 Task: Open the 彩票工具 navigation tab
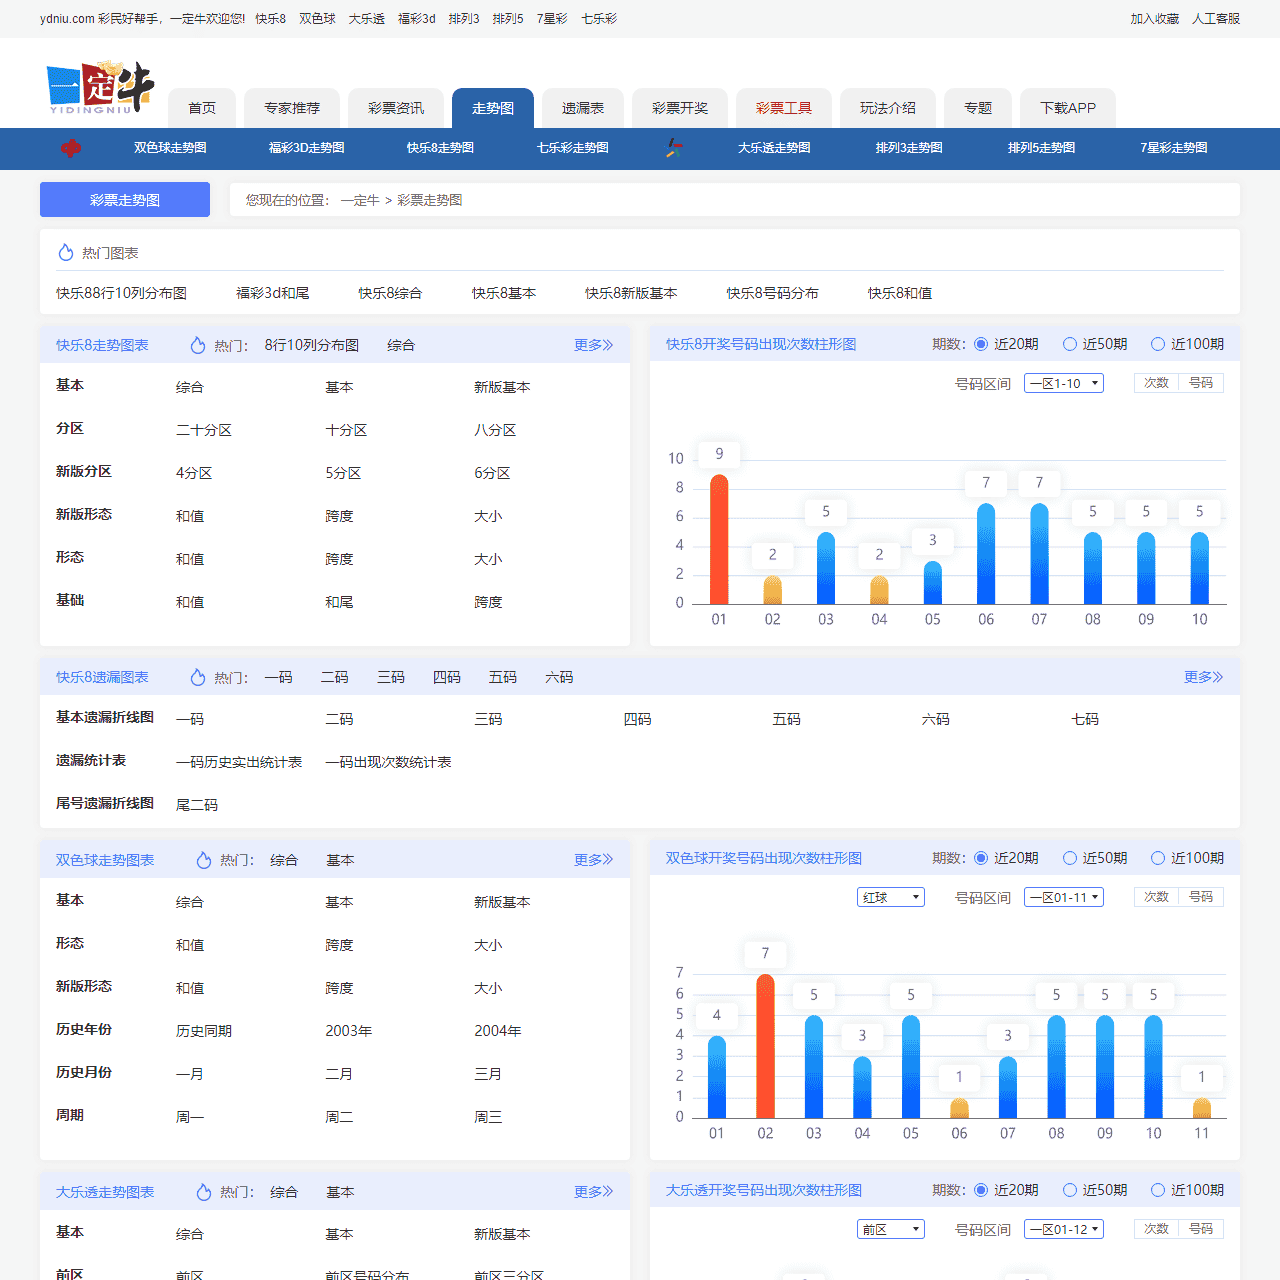(x=783, y=108)
